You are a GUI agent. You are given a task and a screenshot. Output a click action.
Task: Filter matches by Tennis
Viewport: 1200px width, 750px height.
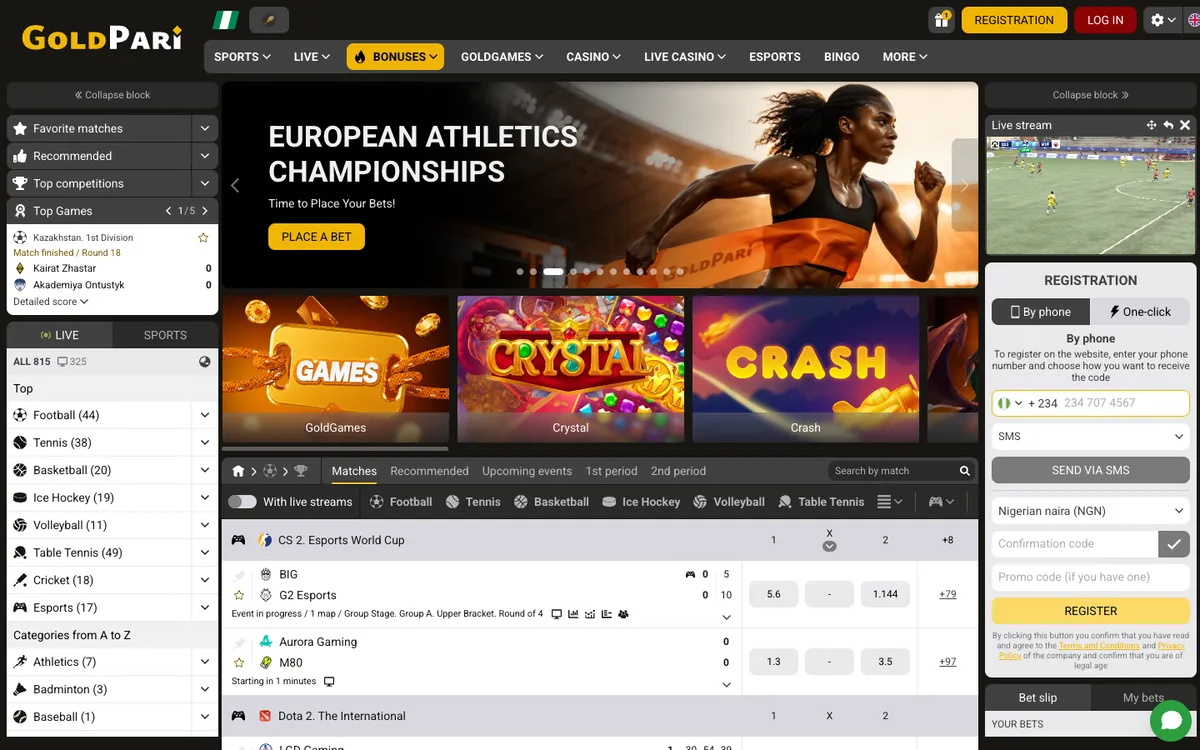(x=473, y=502)
